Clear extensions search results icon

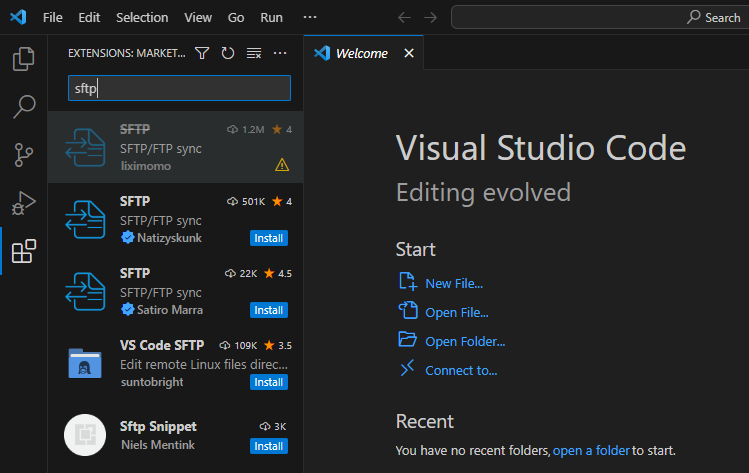(254, 53)
